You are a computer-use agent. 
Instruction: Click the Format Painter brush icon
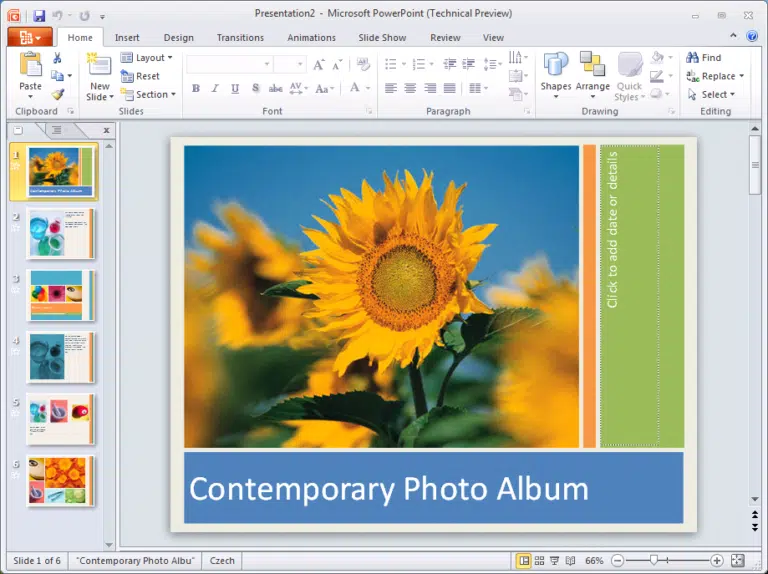(58, 94)
